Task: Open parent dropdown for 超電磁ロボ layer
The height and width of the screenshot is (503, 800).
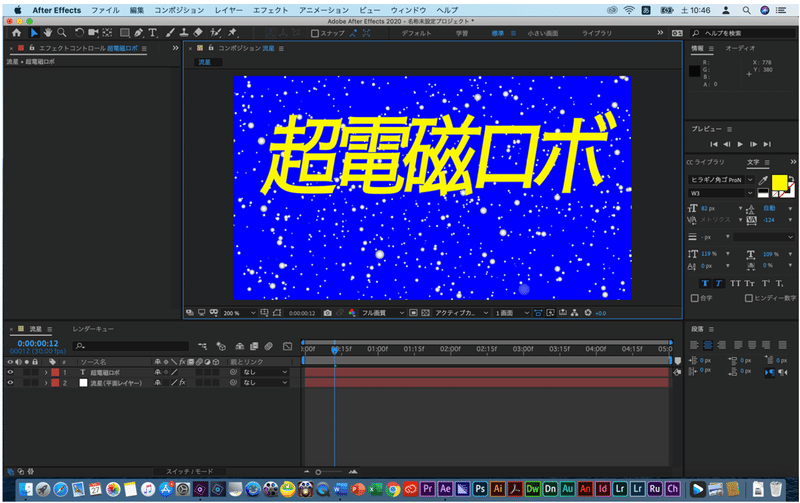Action: [265, 372]
